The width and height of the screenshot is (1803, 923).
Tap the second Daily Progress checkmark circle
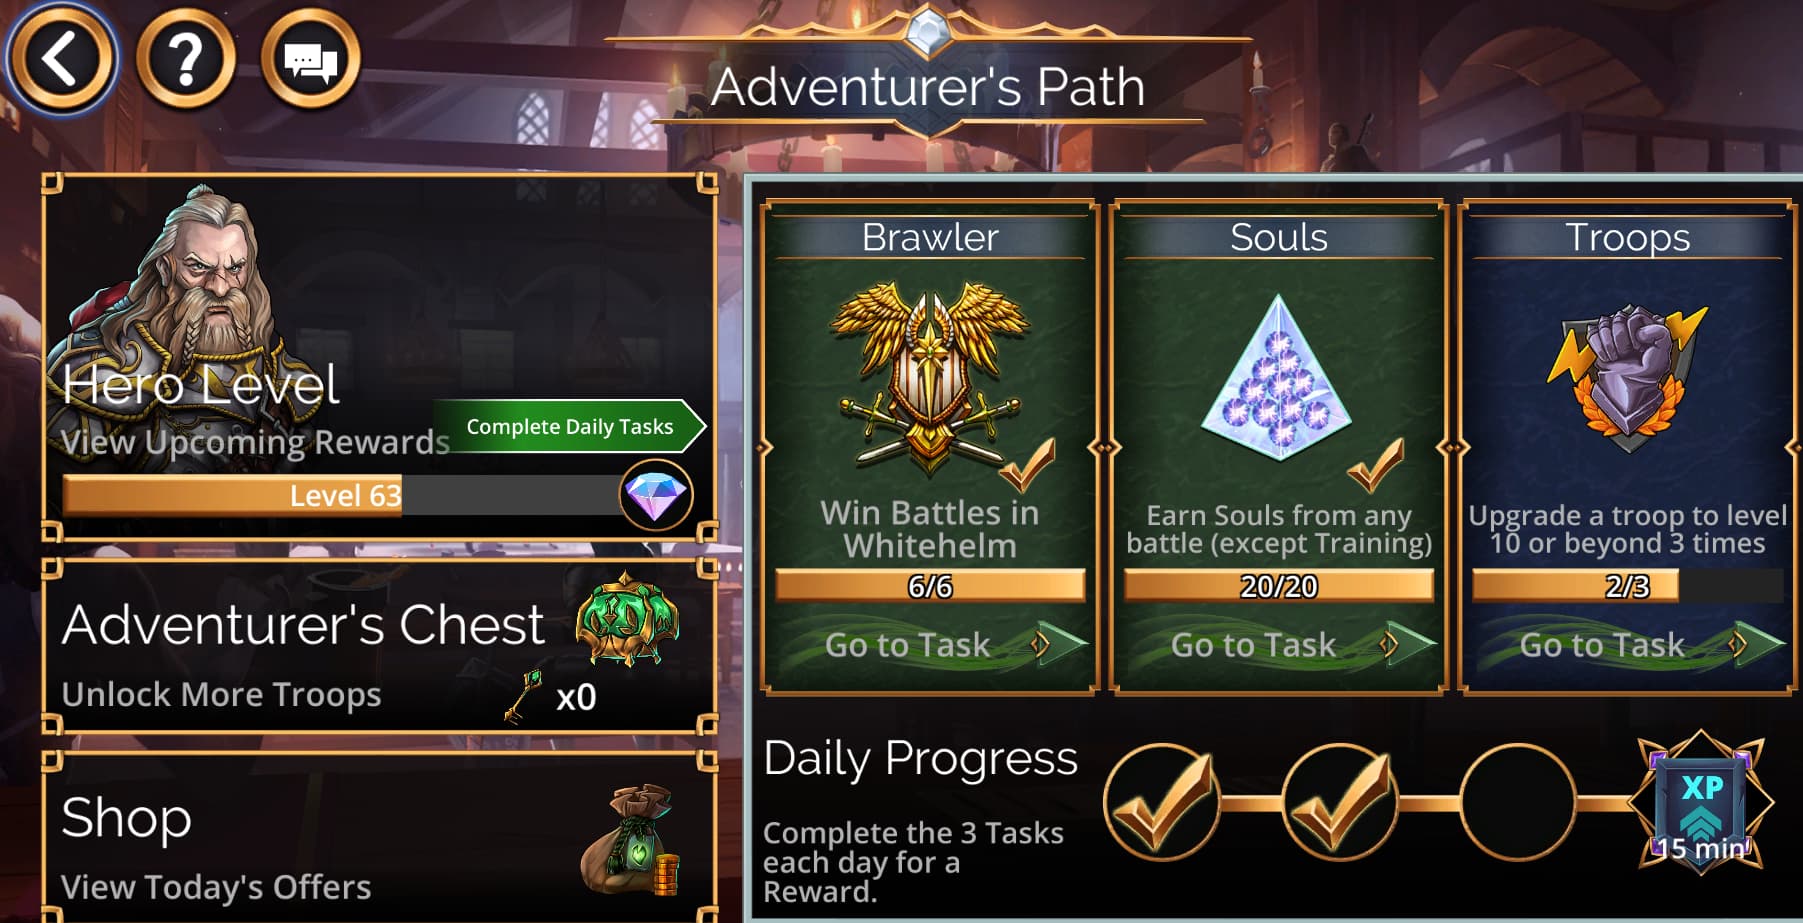point(1340,802)
